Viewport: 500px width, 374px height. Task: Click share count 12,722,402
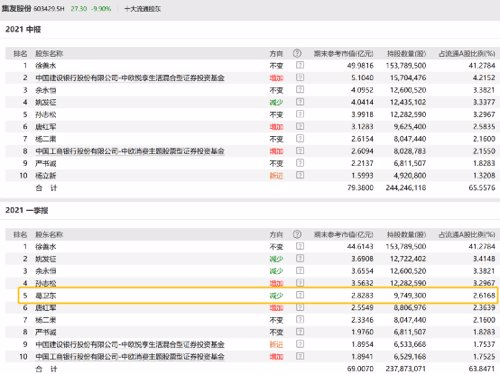coord(408,259)
